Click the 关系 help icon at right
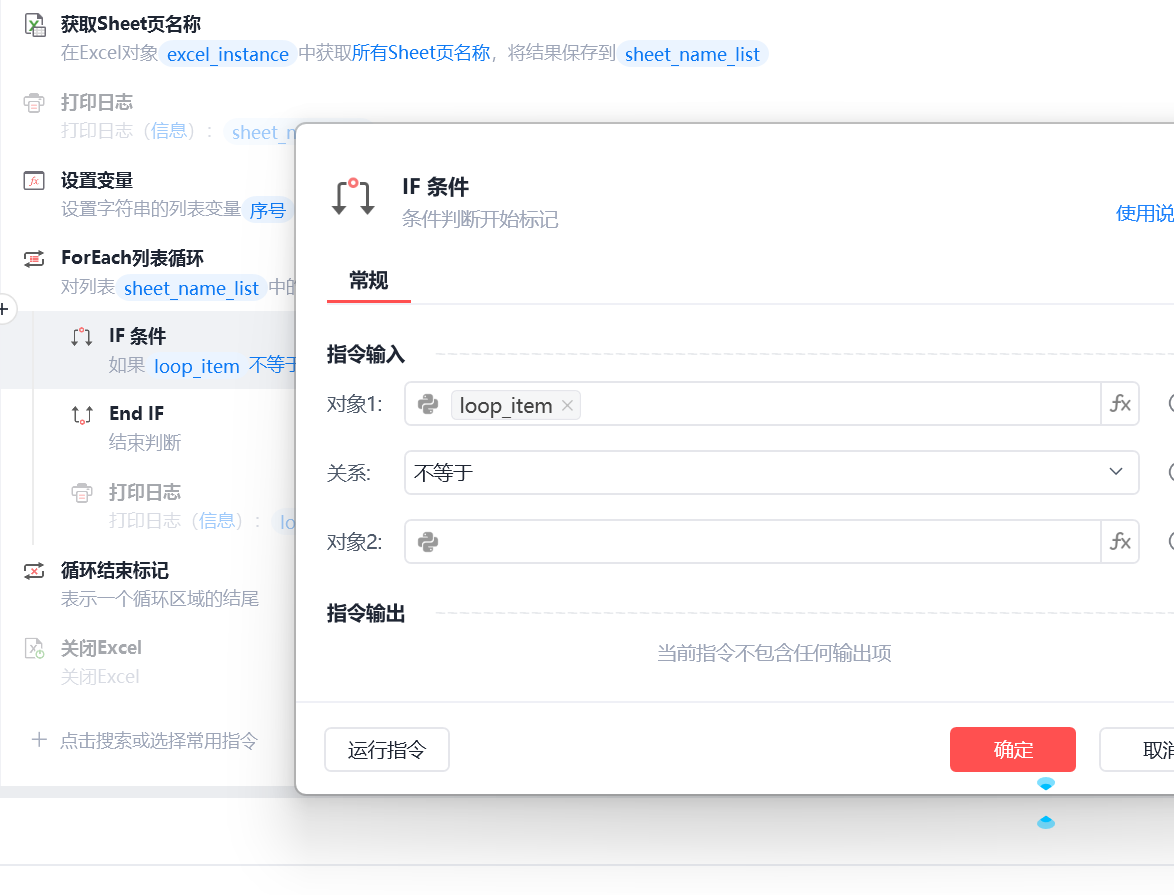 (x=1170, y=472)
